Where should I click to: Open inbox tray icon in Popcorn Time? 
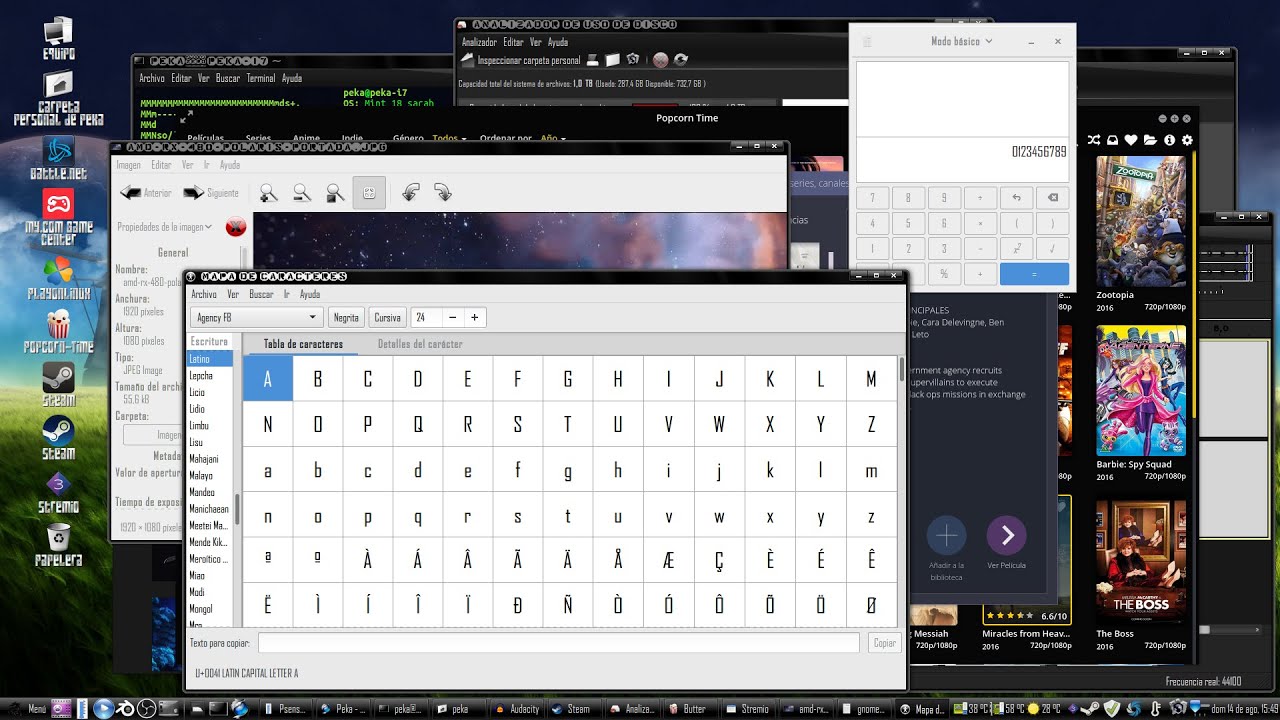point(1113,140)
